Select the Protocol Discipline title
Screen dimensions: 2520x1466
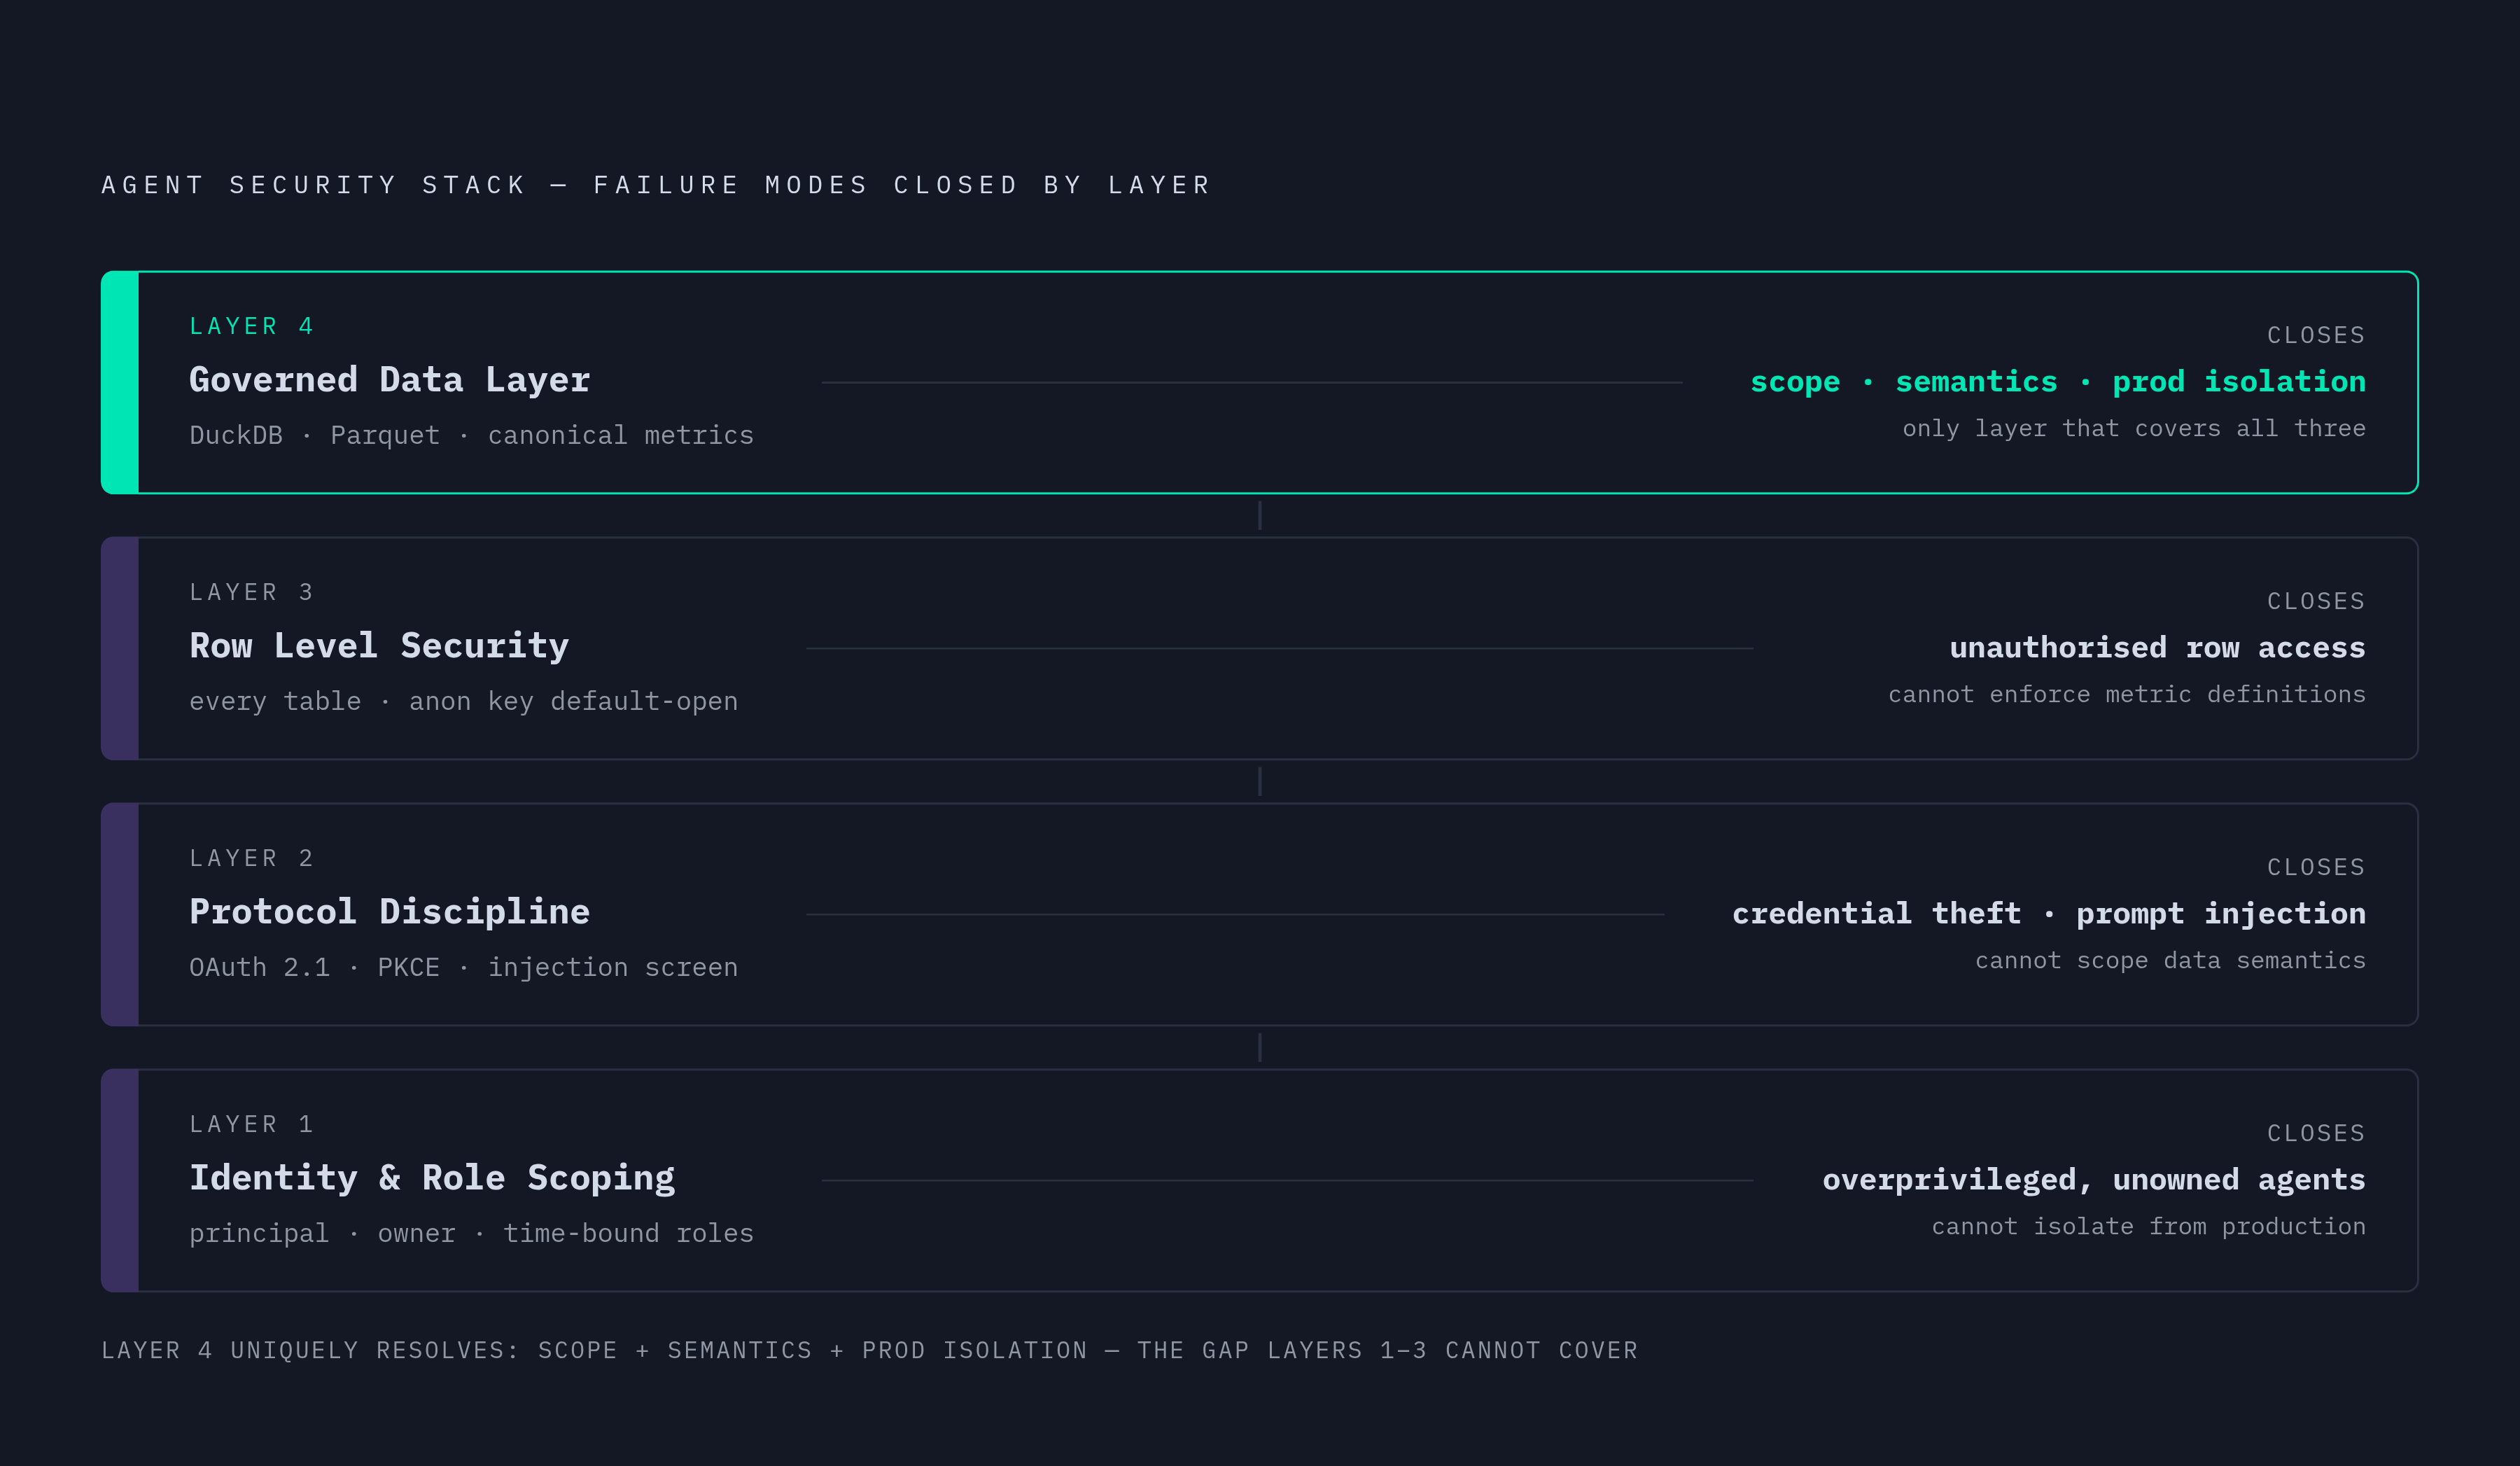pyautogui.click(x=390, y=912)
